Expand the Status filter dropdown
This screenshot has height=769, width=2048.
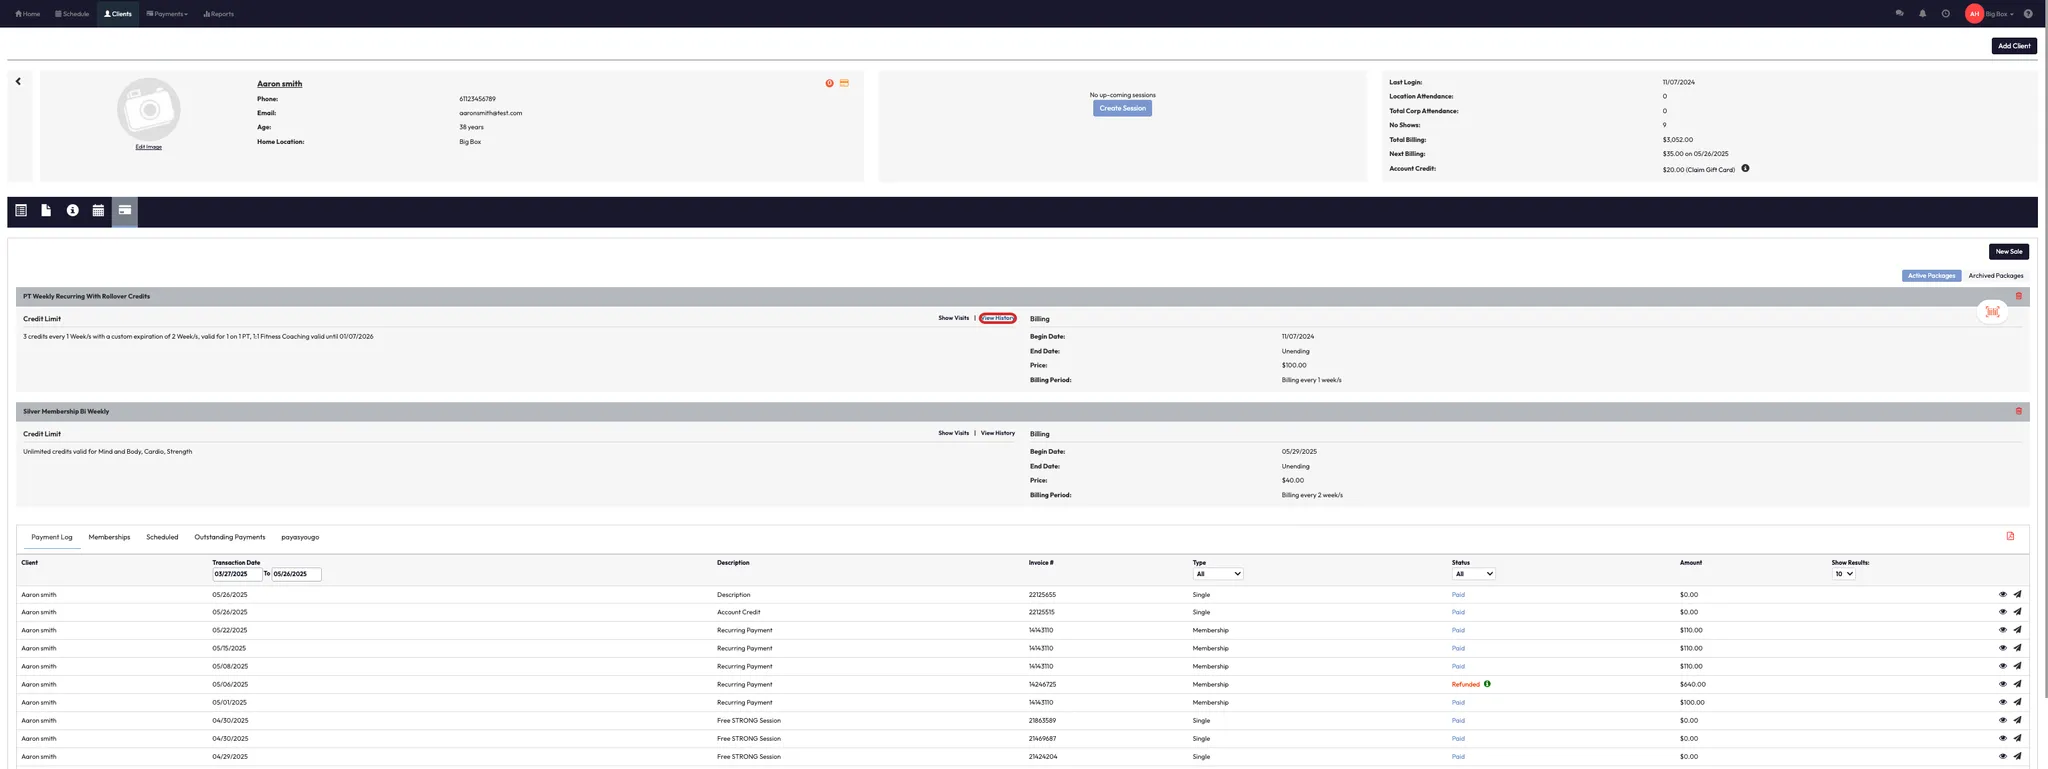[1473, 574]
